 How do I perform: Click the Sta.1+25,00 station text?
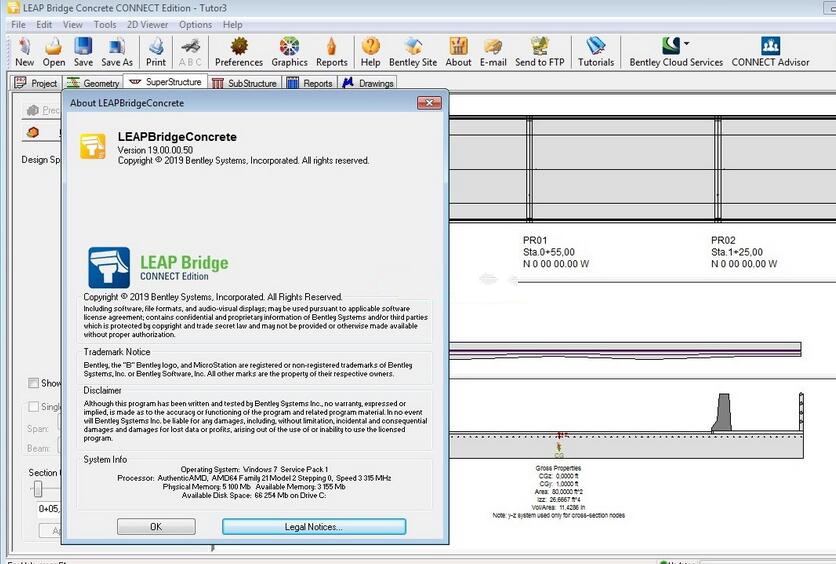(x=737, y=252)
